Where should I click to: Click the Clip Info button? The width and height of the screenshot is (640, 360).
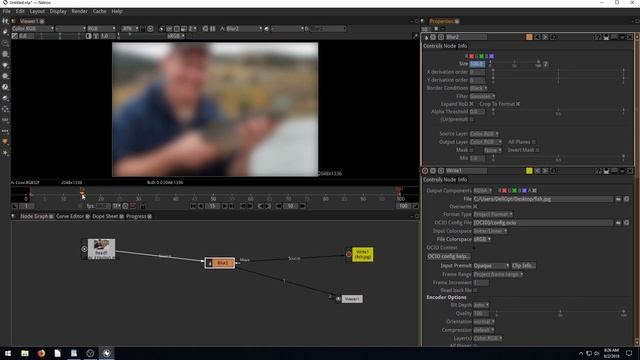524,266
